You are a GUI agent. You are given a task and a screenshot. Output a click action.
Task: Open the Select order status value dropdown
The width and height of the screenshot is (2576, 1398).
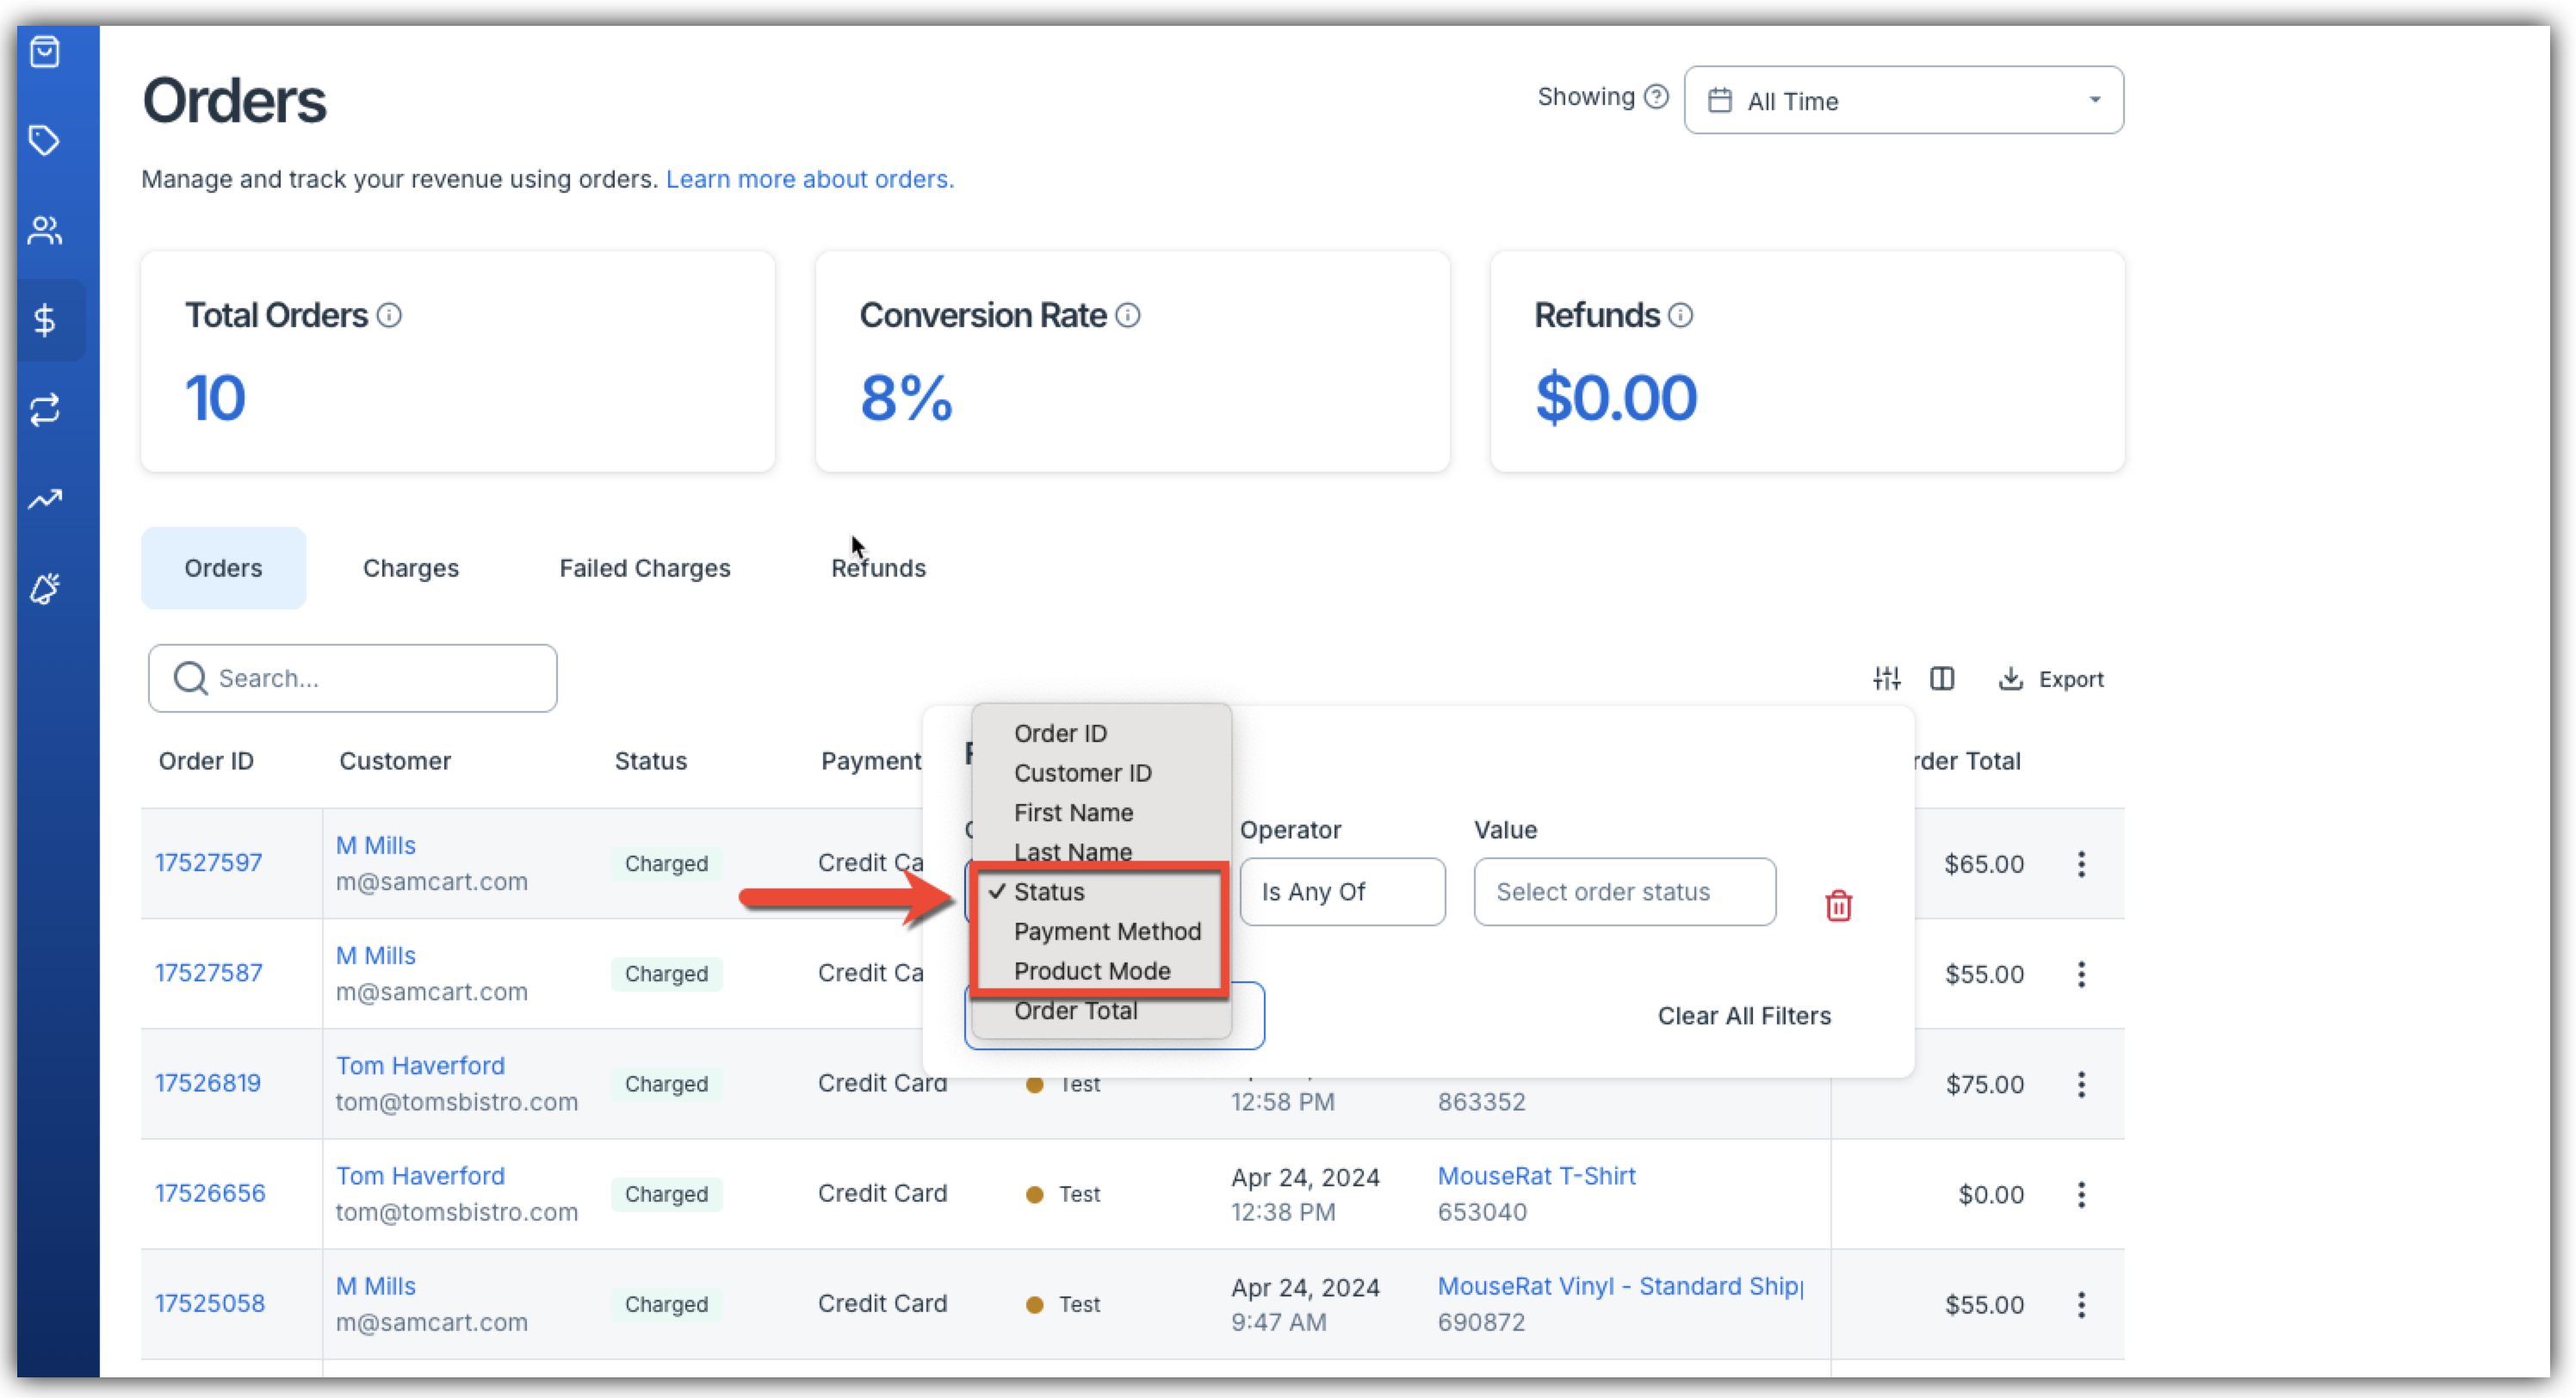pos(1624,892)
